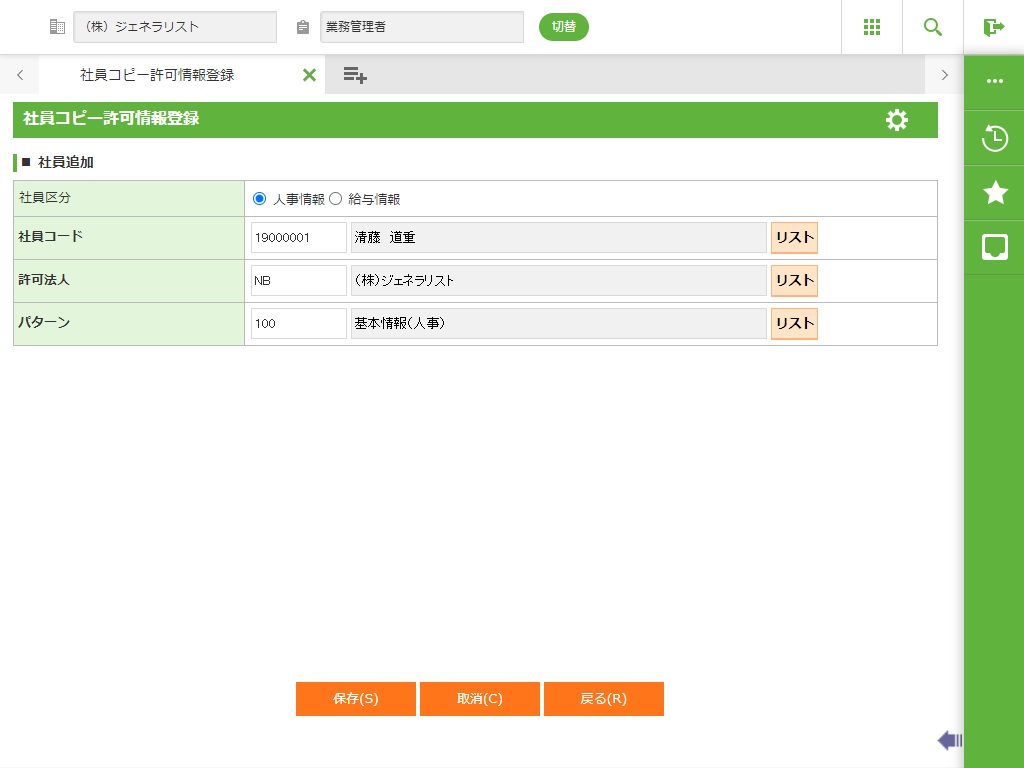1024x768 pixels.
Task: Open the inbox tray panel
Action: [995, 248]
